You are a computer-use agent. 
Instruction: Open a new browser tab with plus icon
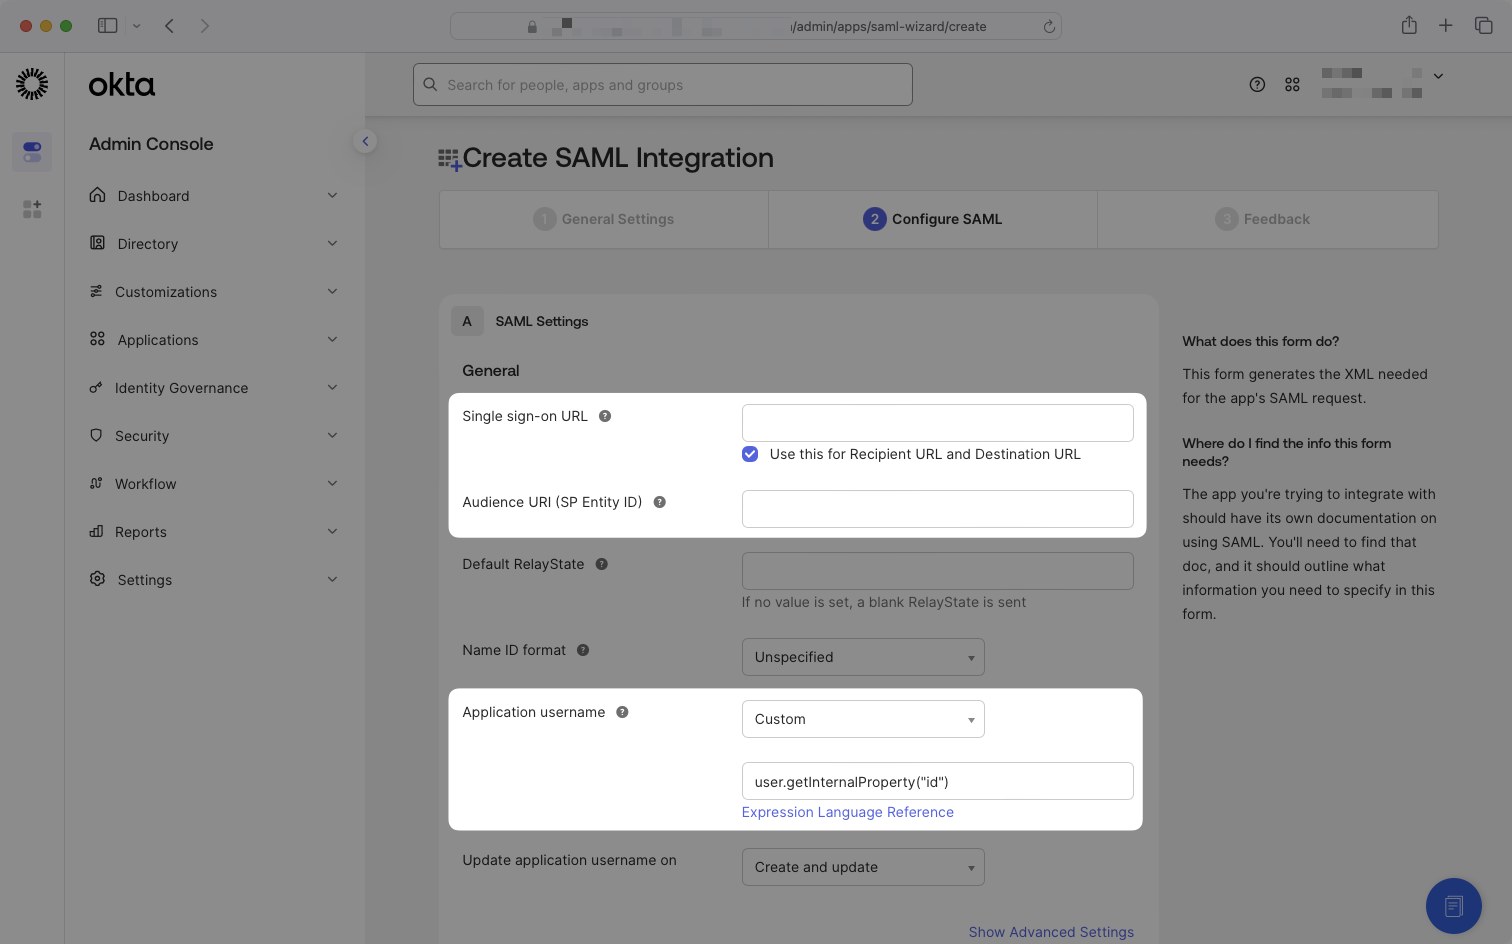point(1446,26)
